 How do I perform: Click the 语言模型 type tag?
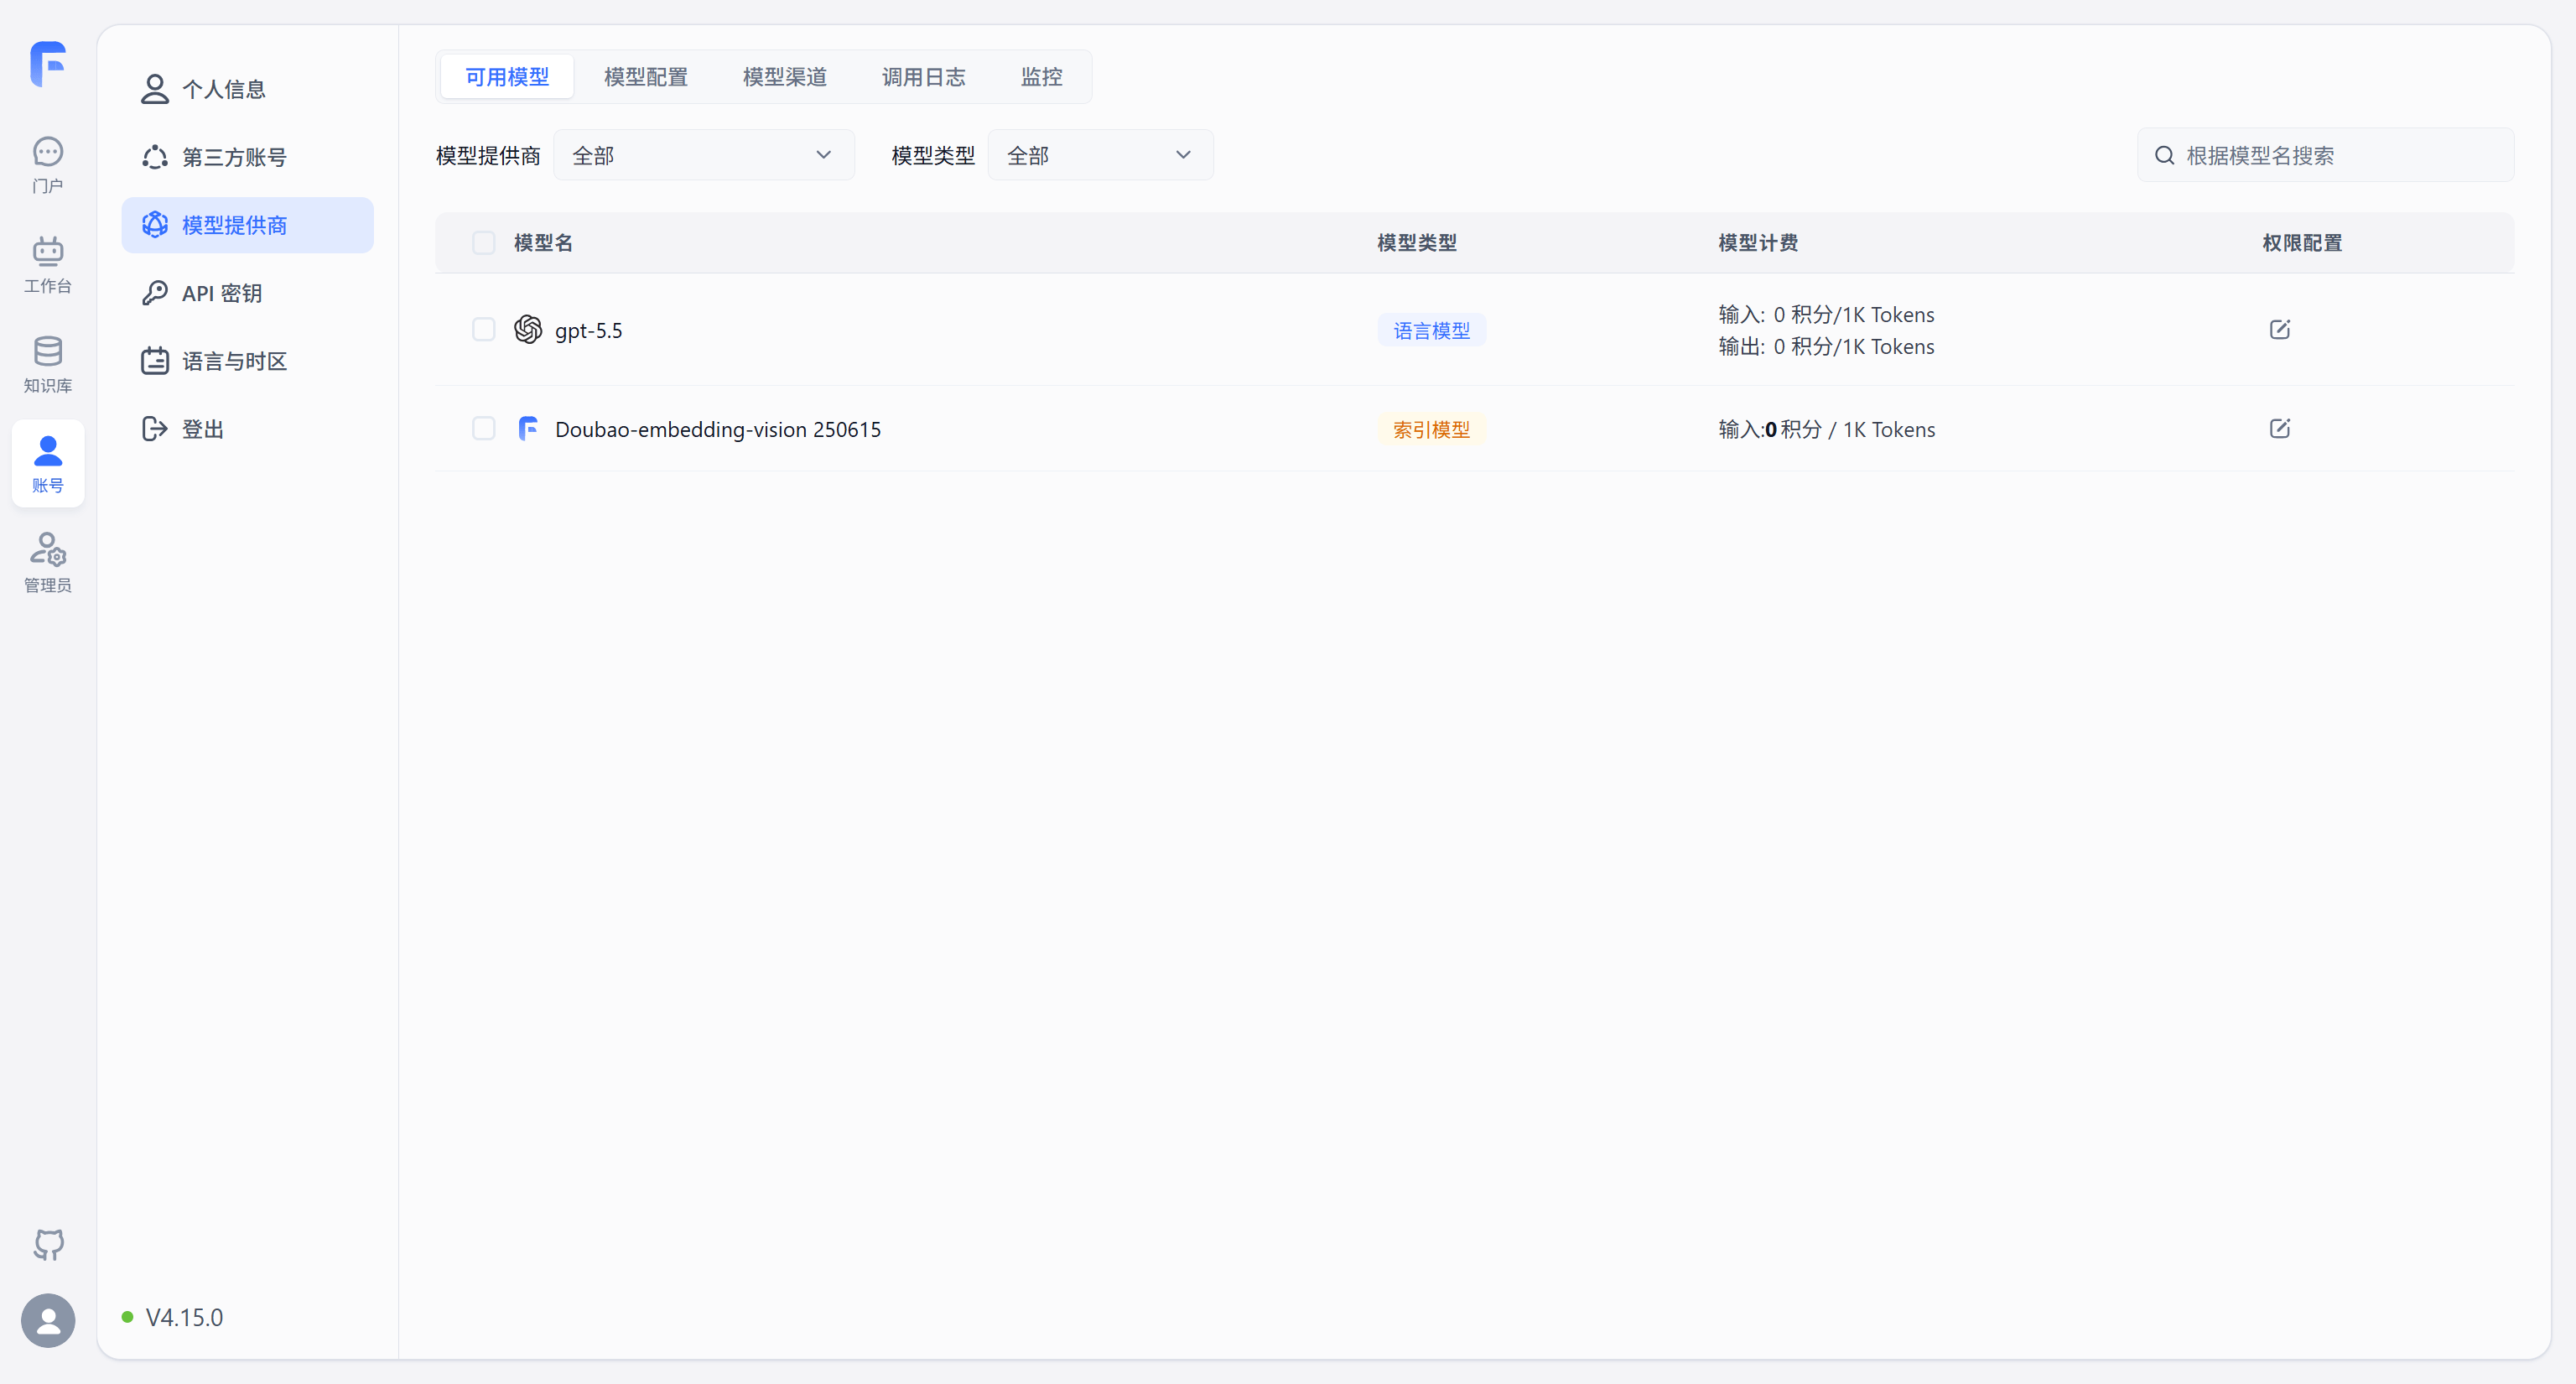pos(1432,330)
